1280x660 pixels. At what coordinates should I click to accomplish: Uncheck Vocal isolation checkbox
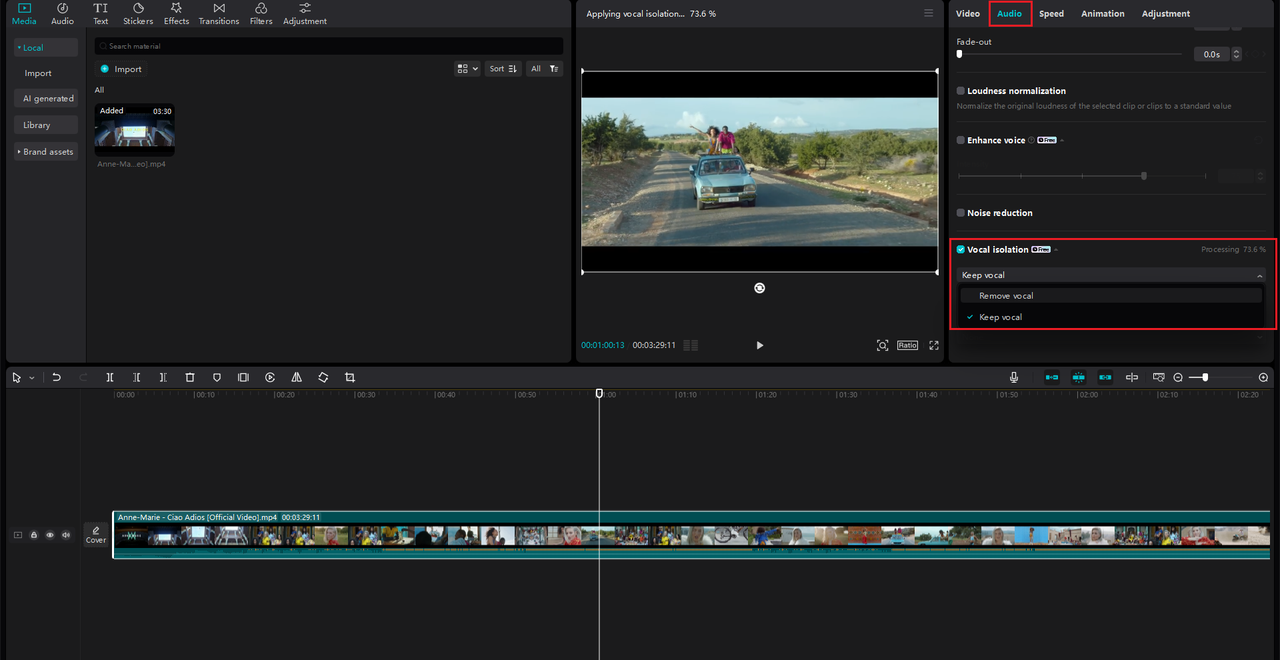point(961,250)
